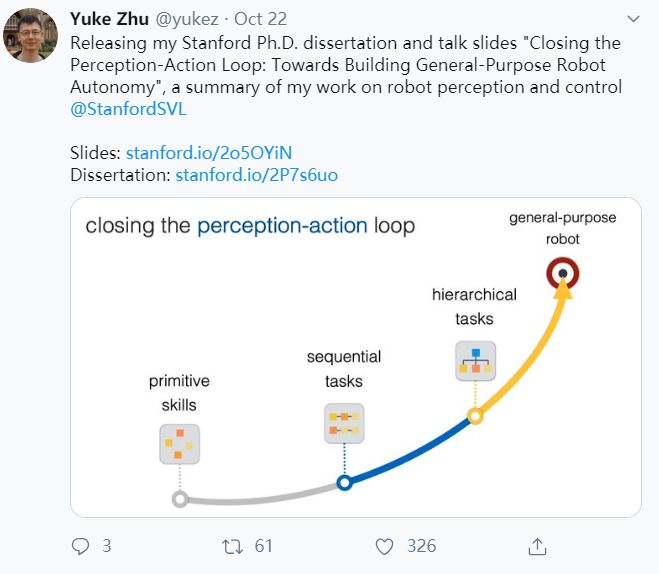659x574 pixels.
Task: Open the share upload icon
Action: point(537,546)
